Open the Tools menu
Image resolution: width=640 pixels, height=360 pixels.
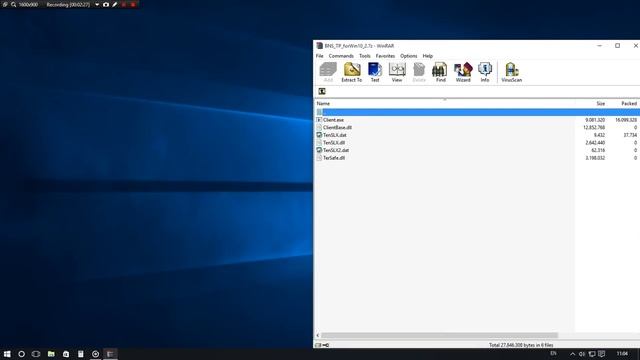[364, 56]
